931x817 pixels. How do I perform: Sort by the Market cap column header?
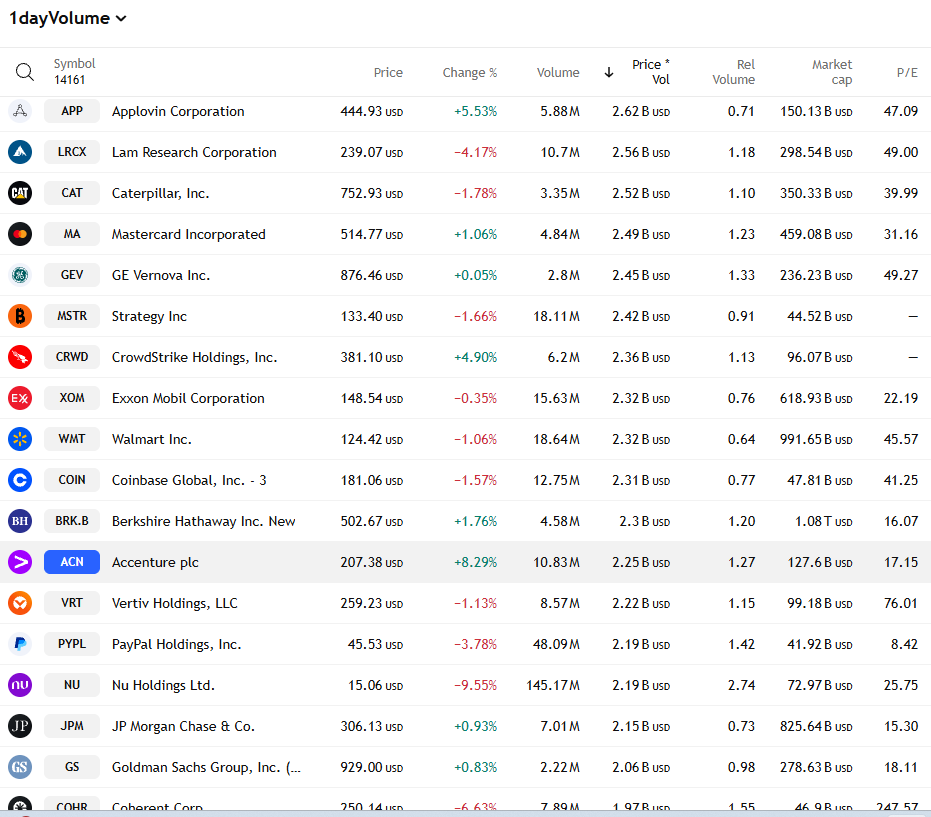[x=832, y=72]
